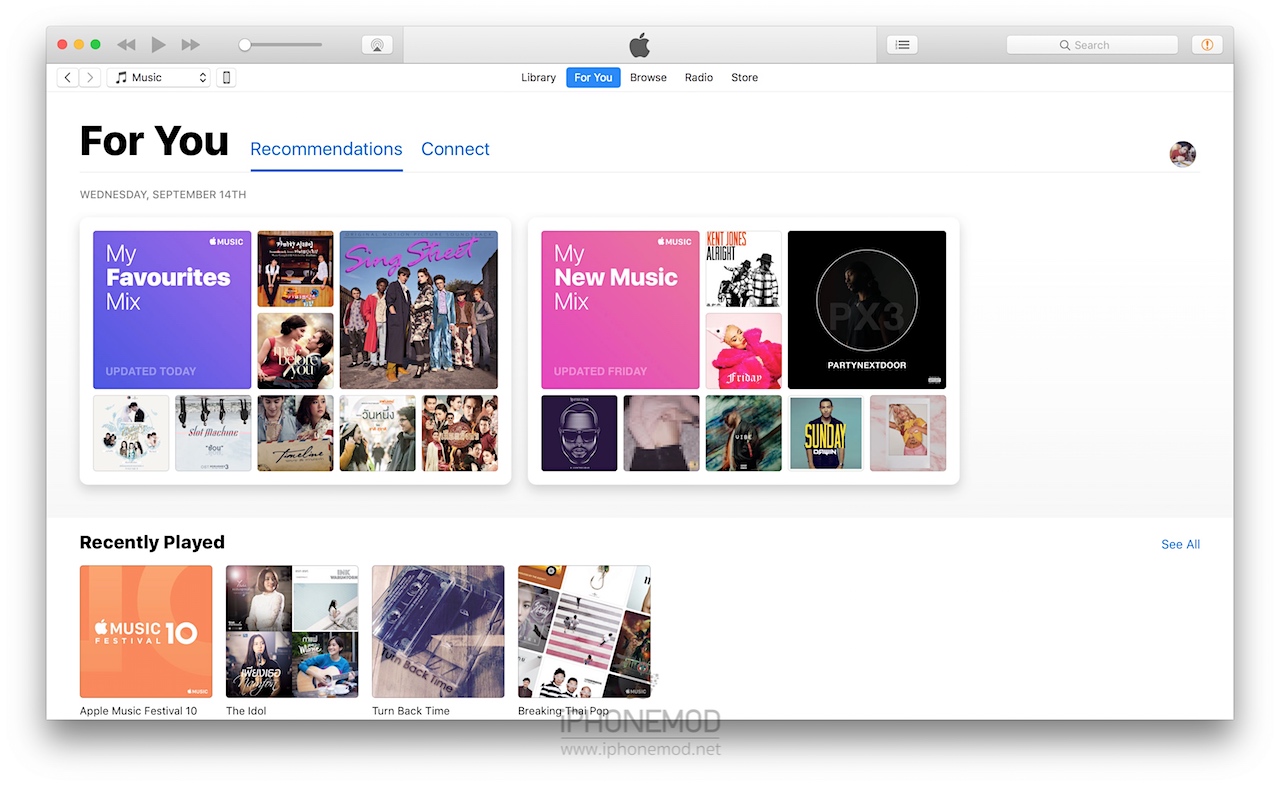Click the Apple Music Festival 10 title
The height and width of the screenshot is (786, 1280).
139,711
